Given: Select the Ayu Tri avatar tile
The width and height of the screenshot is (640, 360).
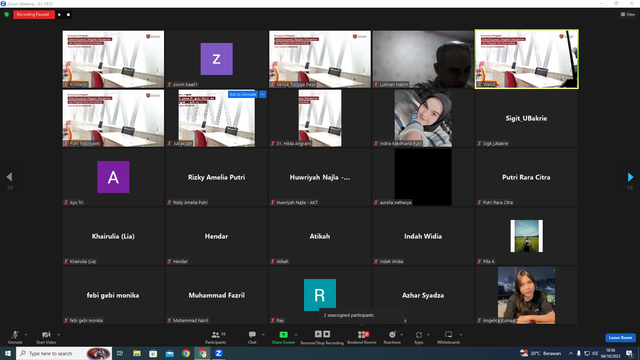Looking at the screenshot, I should (113, 177).
